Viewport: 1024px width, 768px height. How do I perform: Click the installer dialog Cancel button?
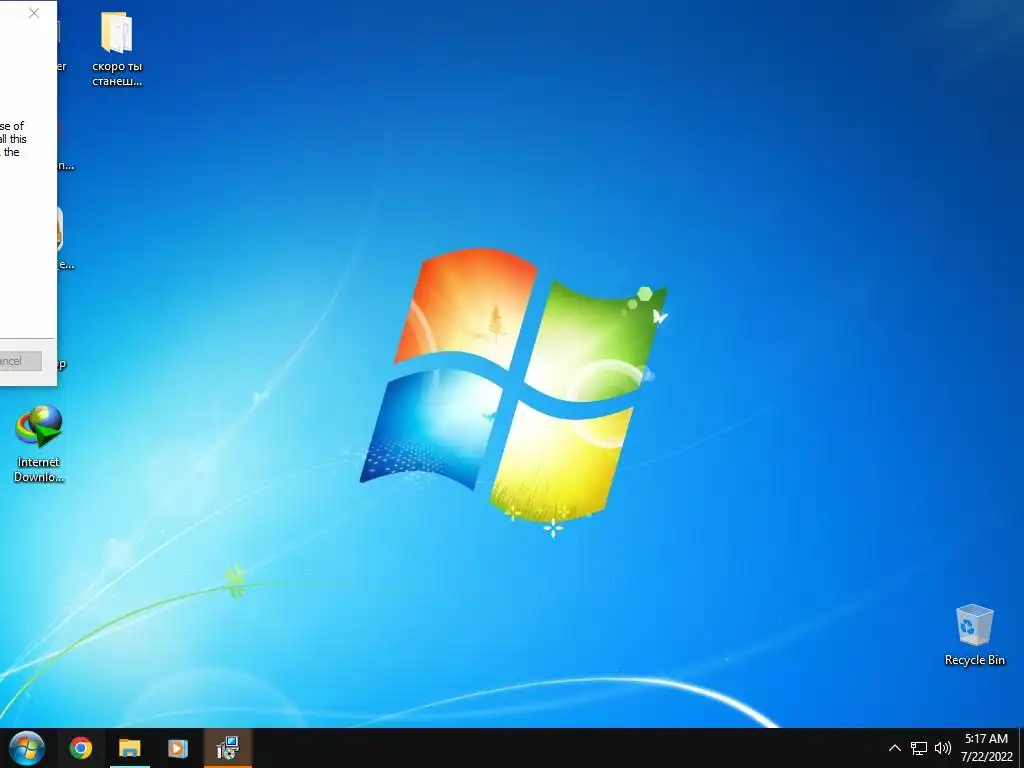20,360
